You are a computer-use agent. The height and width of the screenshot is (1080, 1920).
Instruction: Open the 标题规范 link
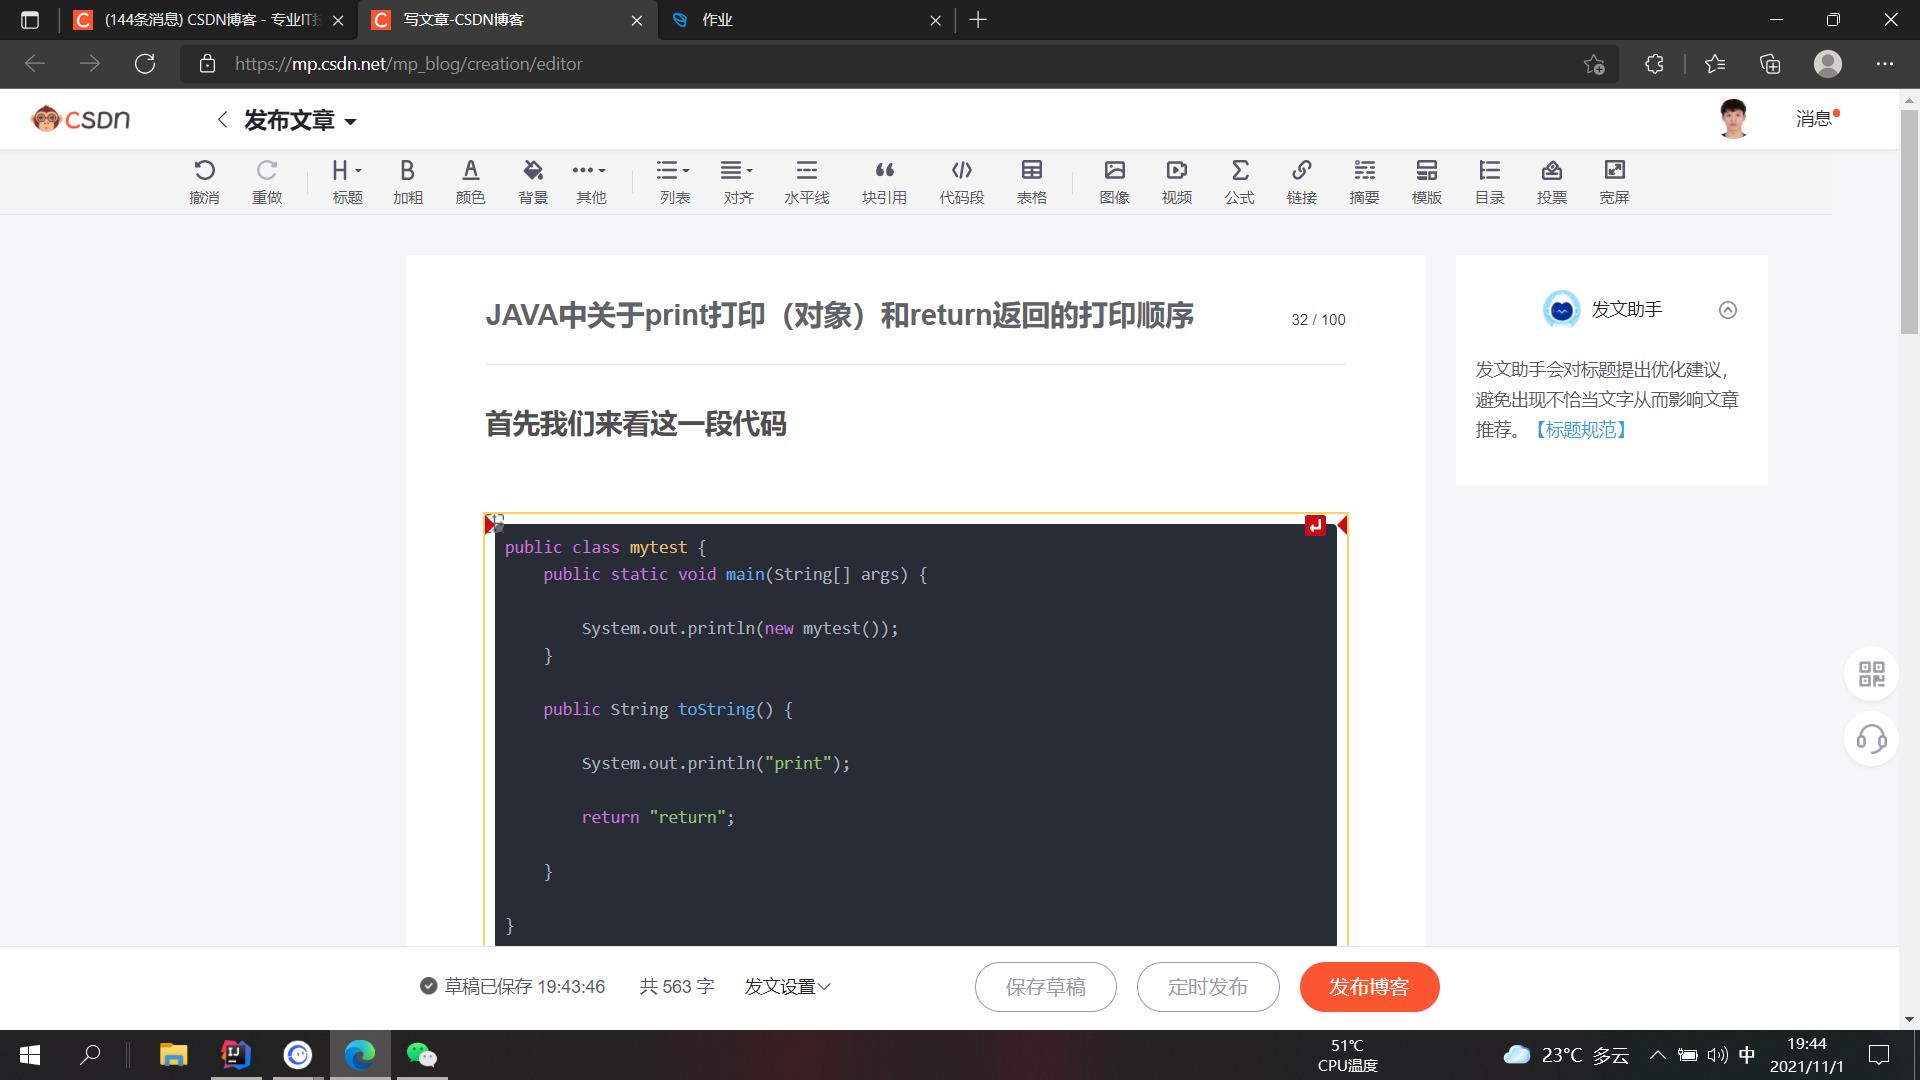pyautogui.click(x=1581, y=429)
